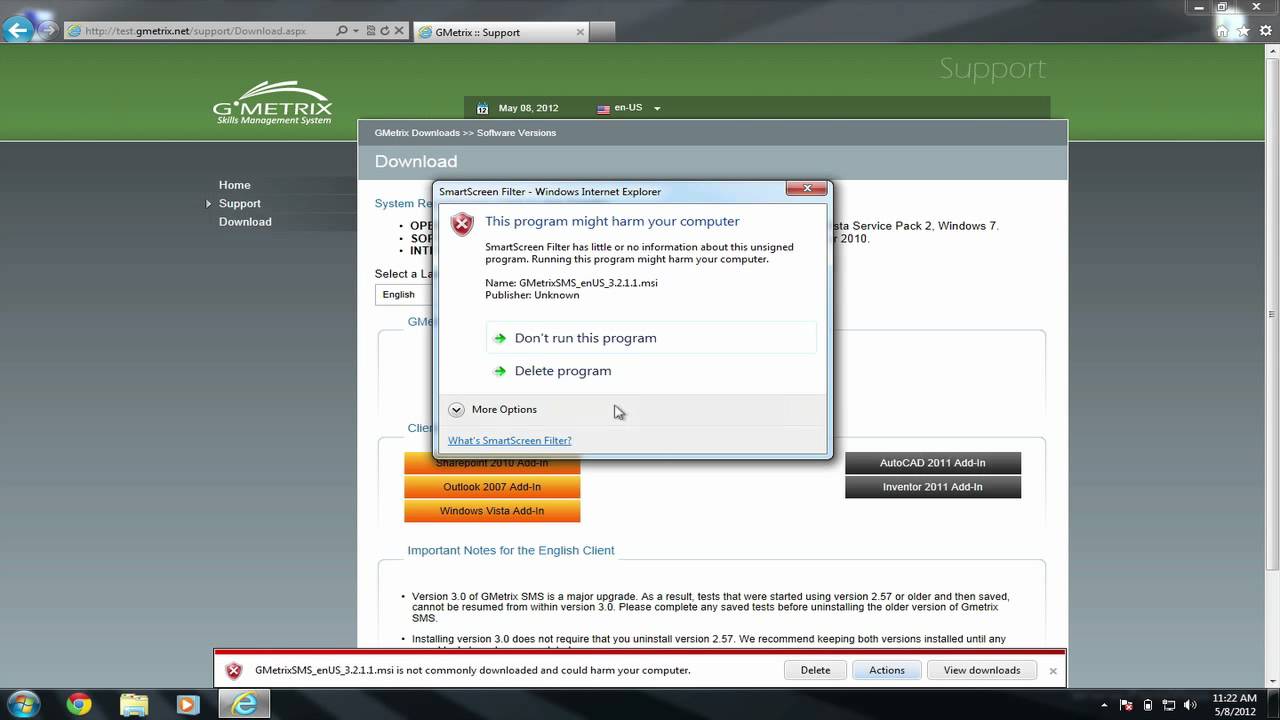This screenshot has height=720, width=1280.
Task: Click the Download page heading
Action: 416,162
